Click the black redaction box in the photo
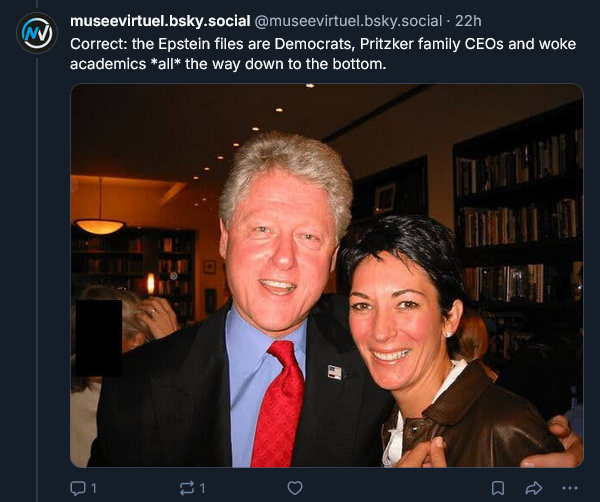 point(99,337)
